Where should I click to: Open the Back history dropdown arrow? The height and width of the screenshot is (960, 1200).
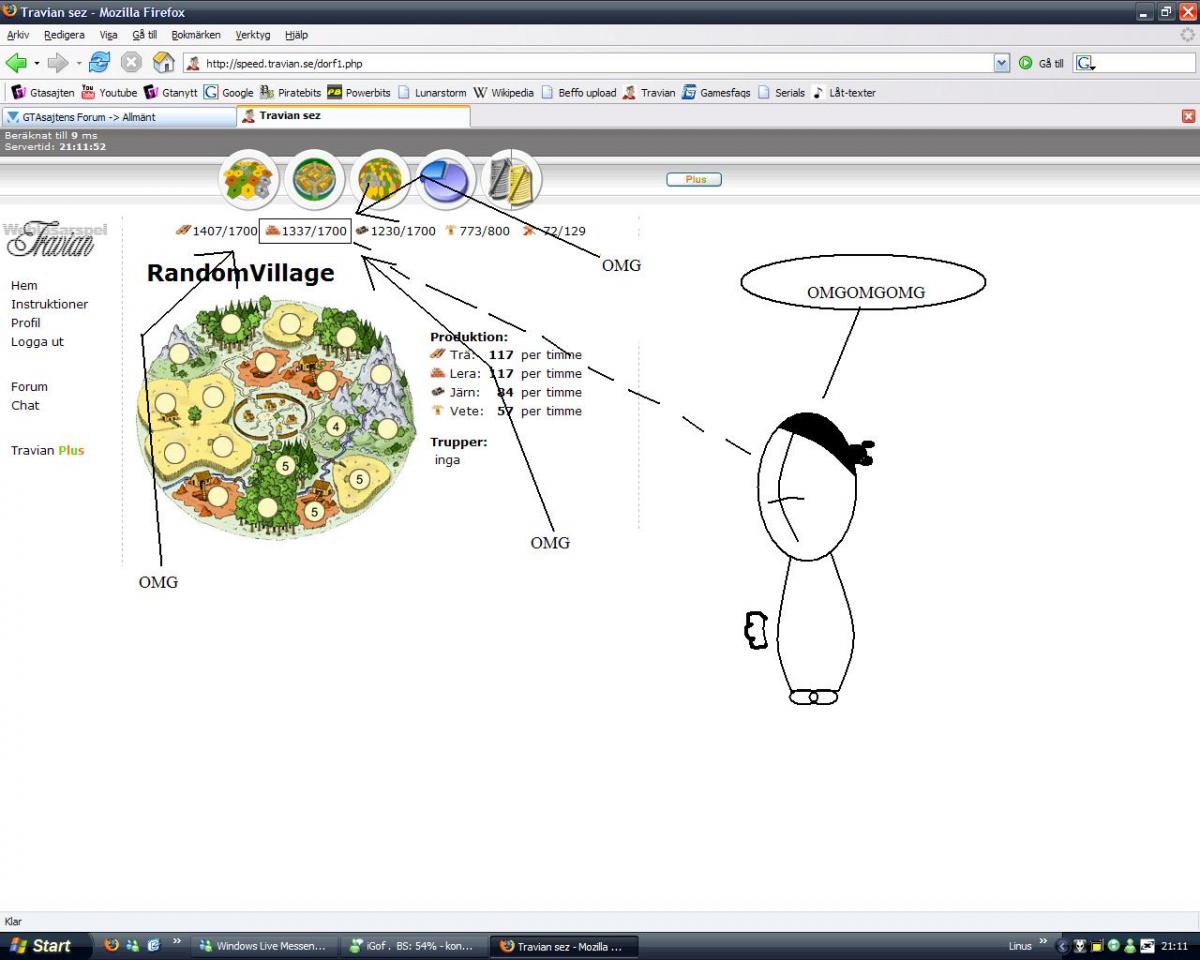(37, 63)
